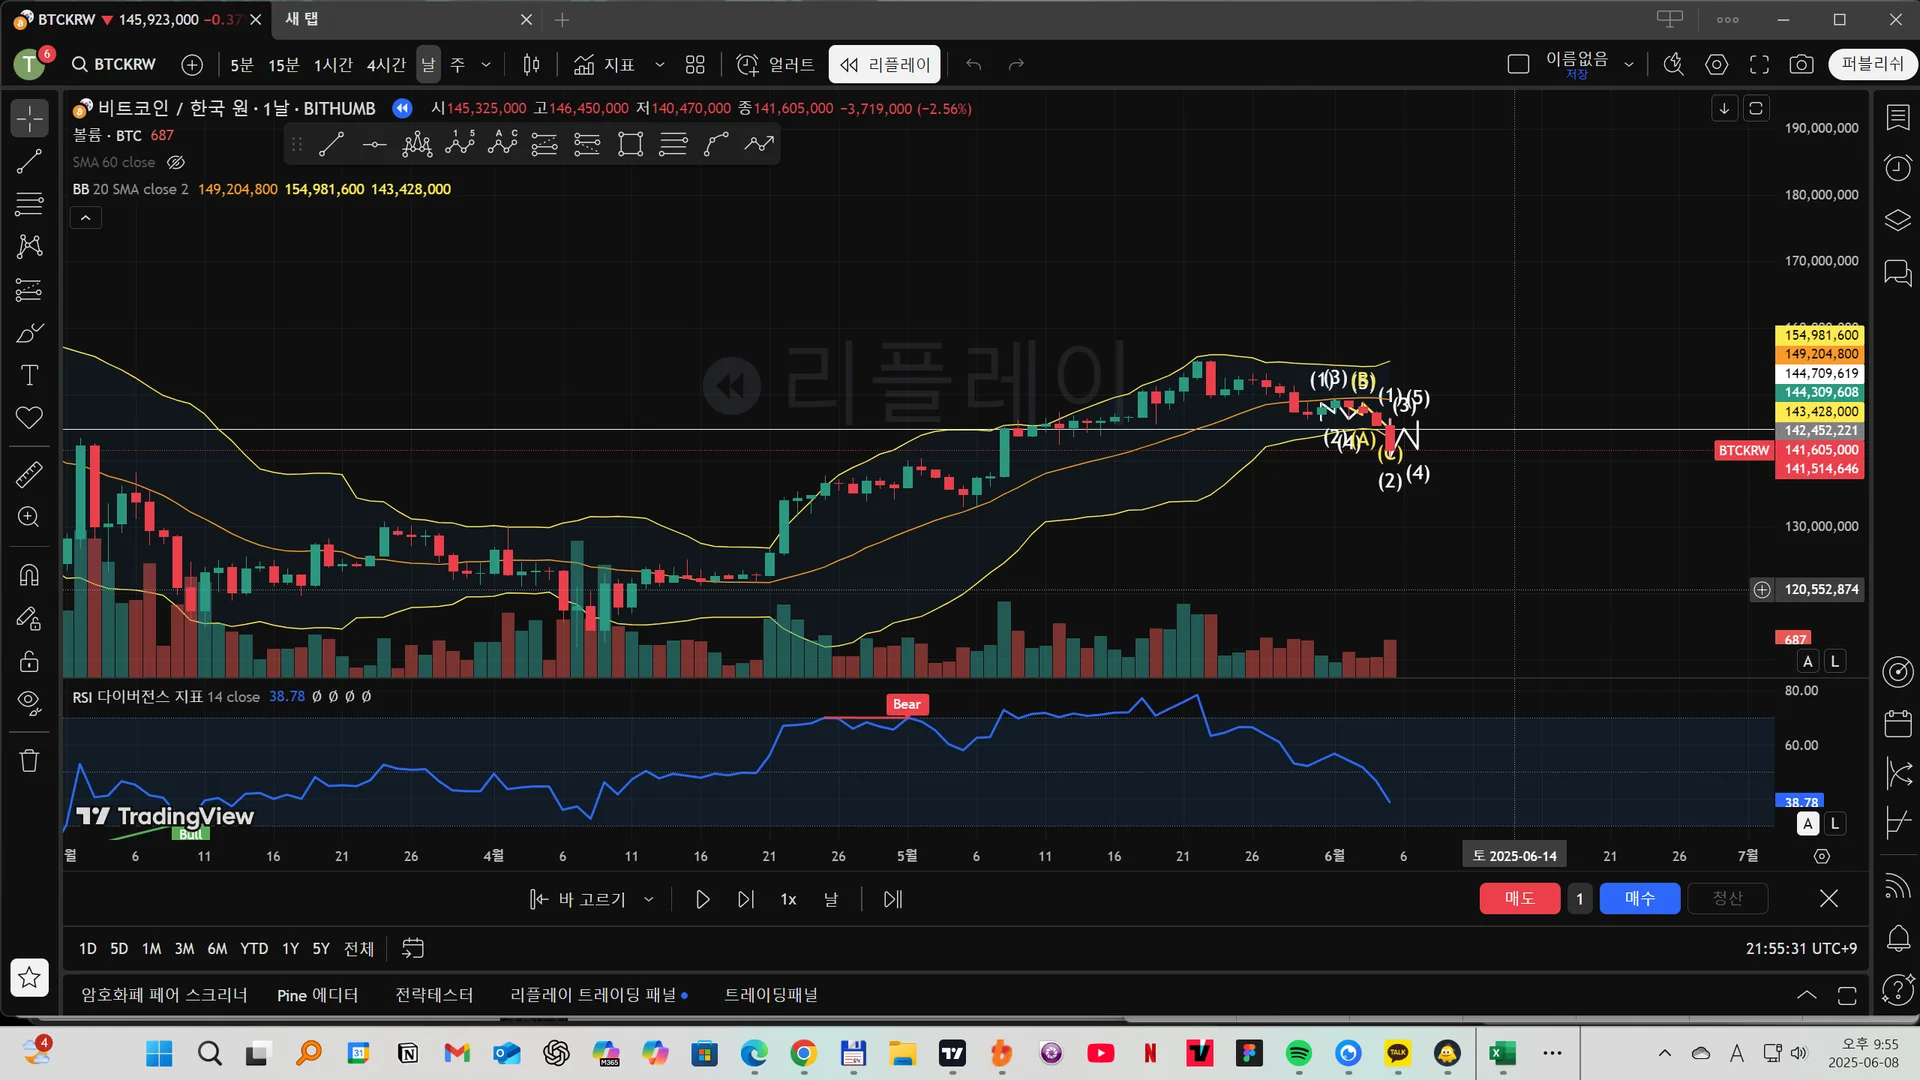This screenshot has height=1080, width=1920.
Task: Take a chart snapshot with camera icon
Action: pyautogui.click(x=1801, y=65)
